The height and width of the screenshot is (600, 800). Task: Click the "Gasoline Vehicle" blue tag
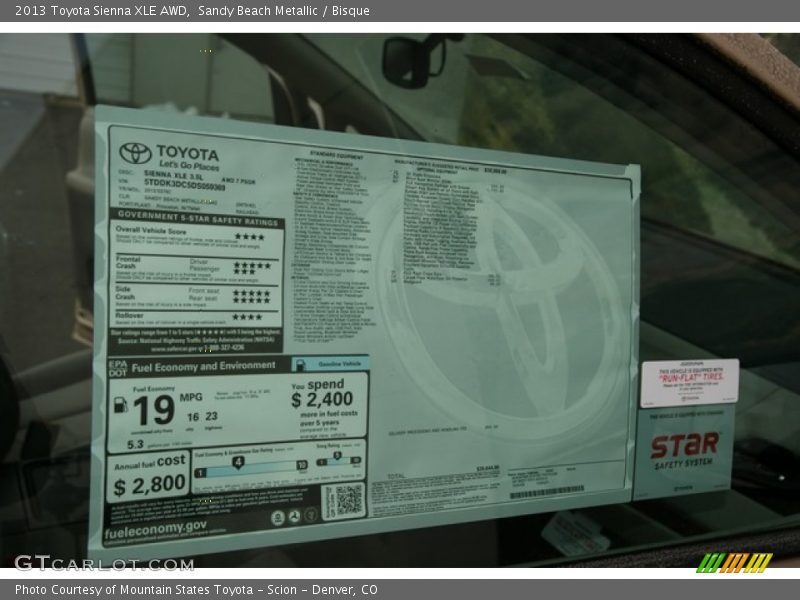330,364
